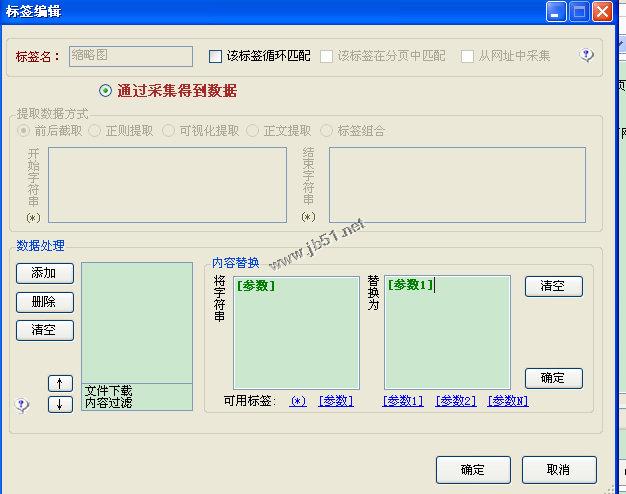Image resolution: width=626 pixels, height=494 pixels.
Task: Cancel the dialog with 取消
Action: 559,470
